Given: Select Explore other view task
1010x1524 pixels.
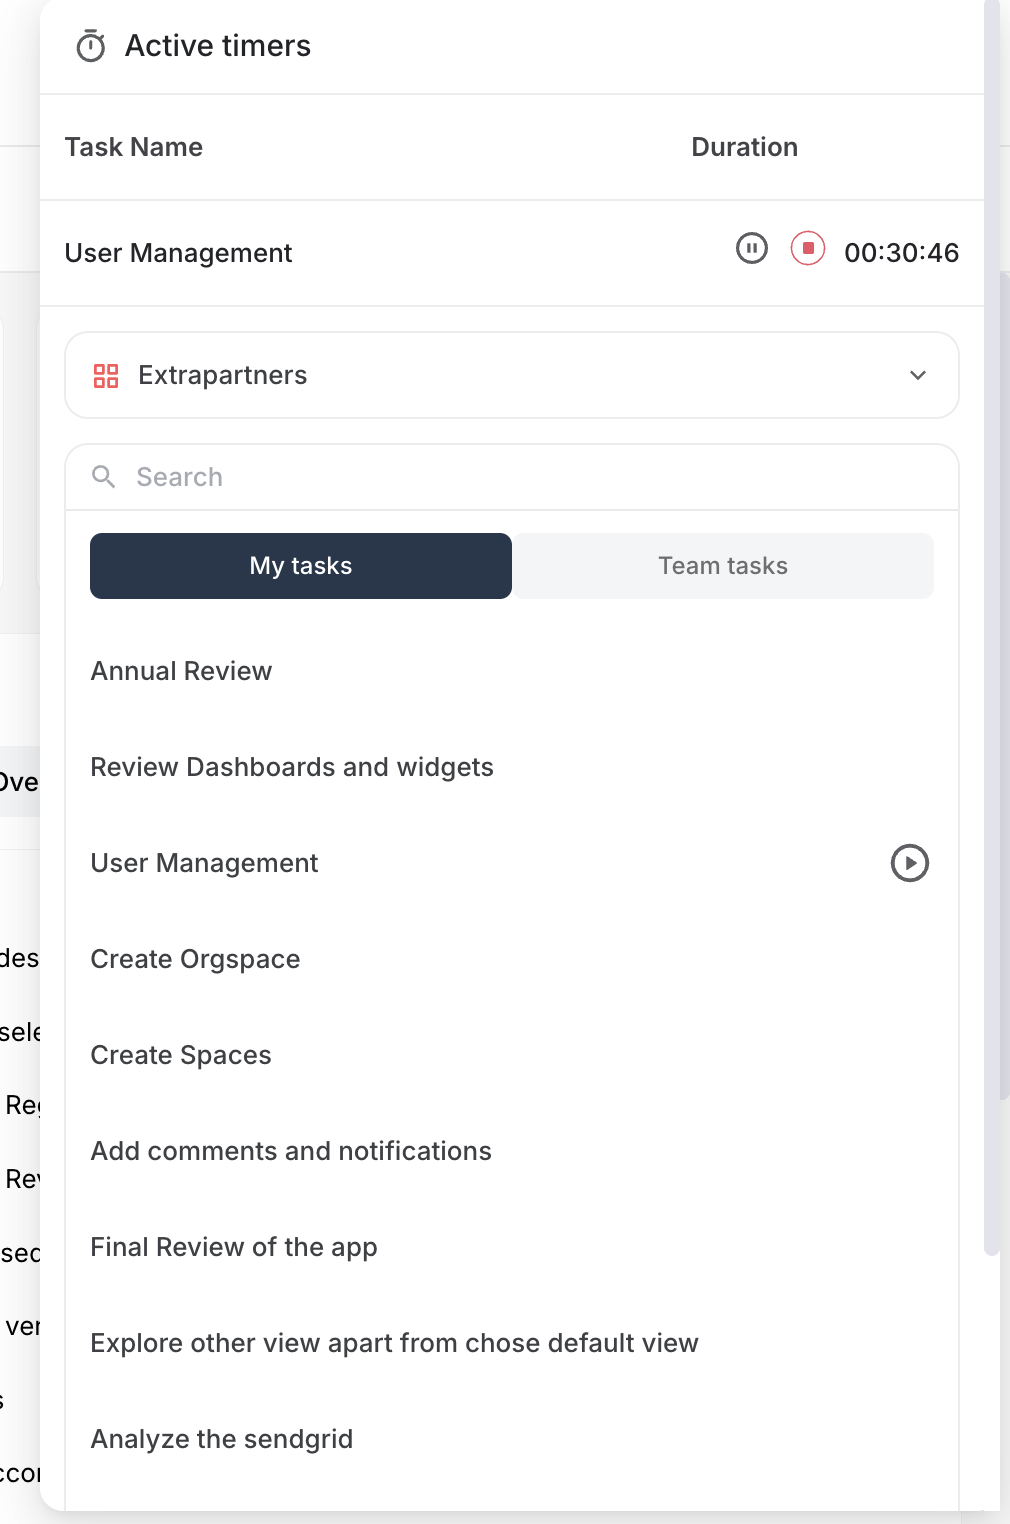Looking at the screenshot, I should (394, 1343).
